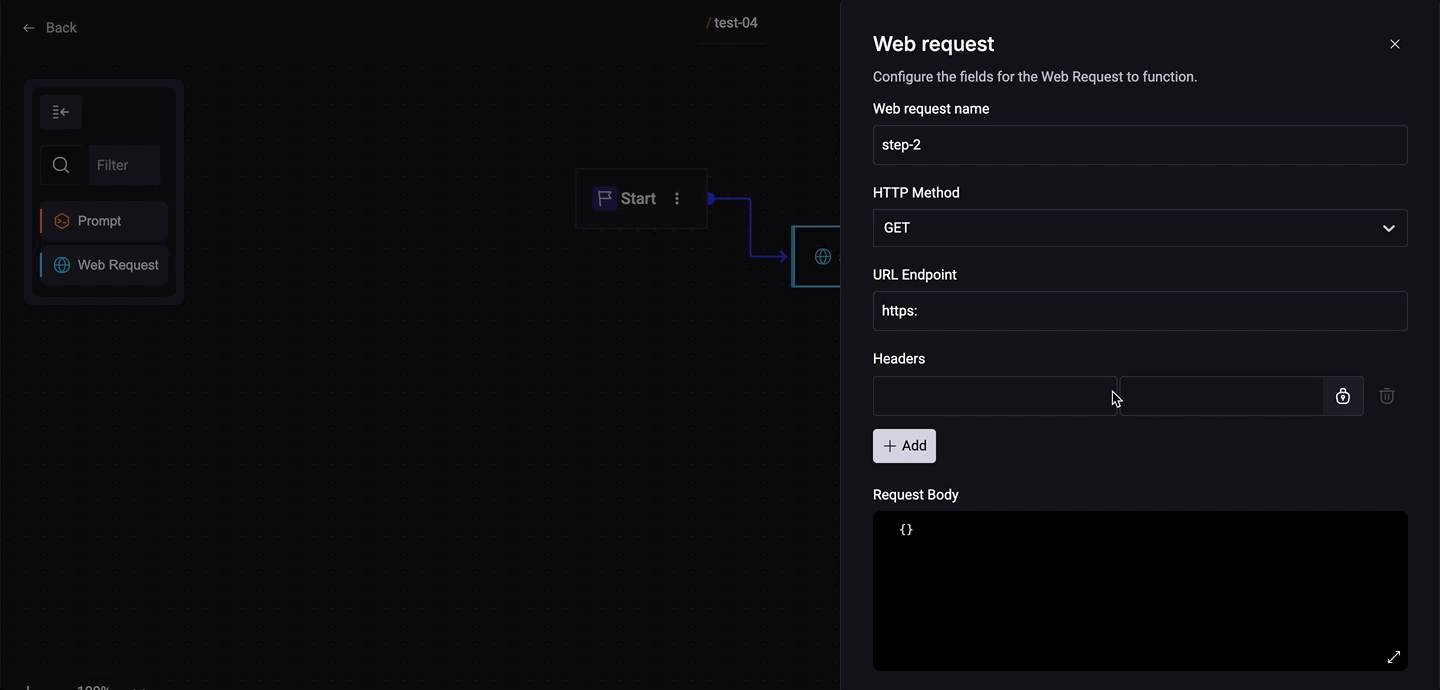1440x690 pixels.
Task: Click the globe icon on canvas node
Action: coord(822,257)
